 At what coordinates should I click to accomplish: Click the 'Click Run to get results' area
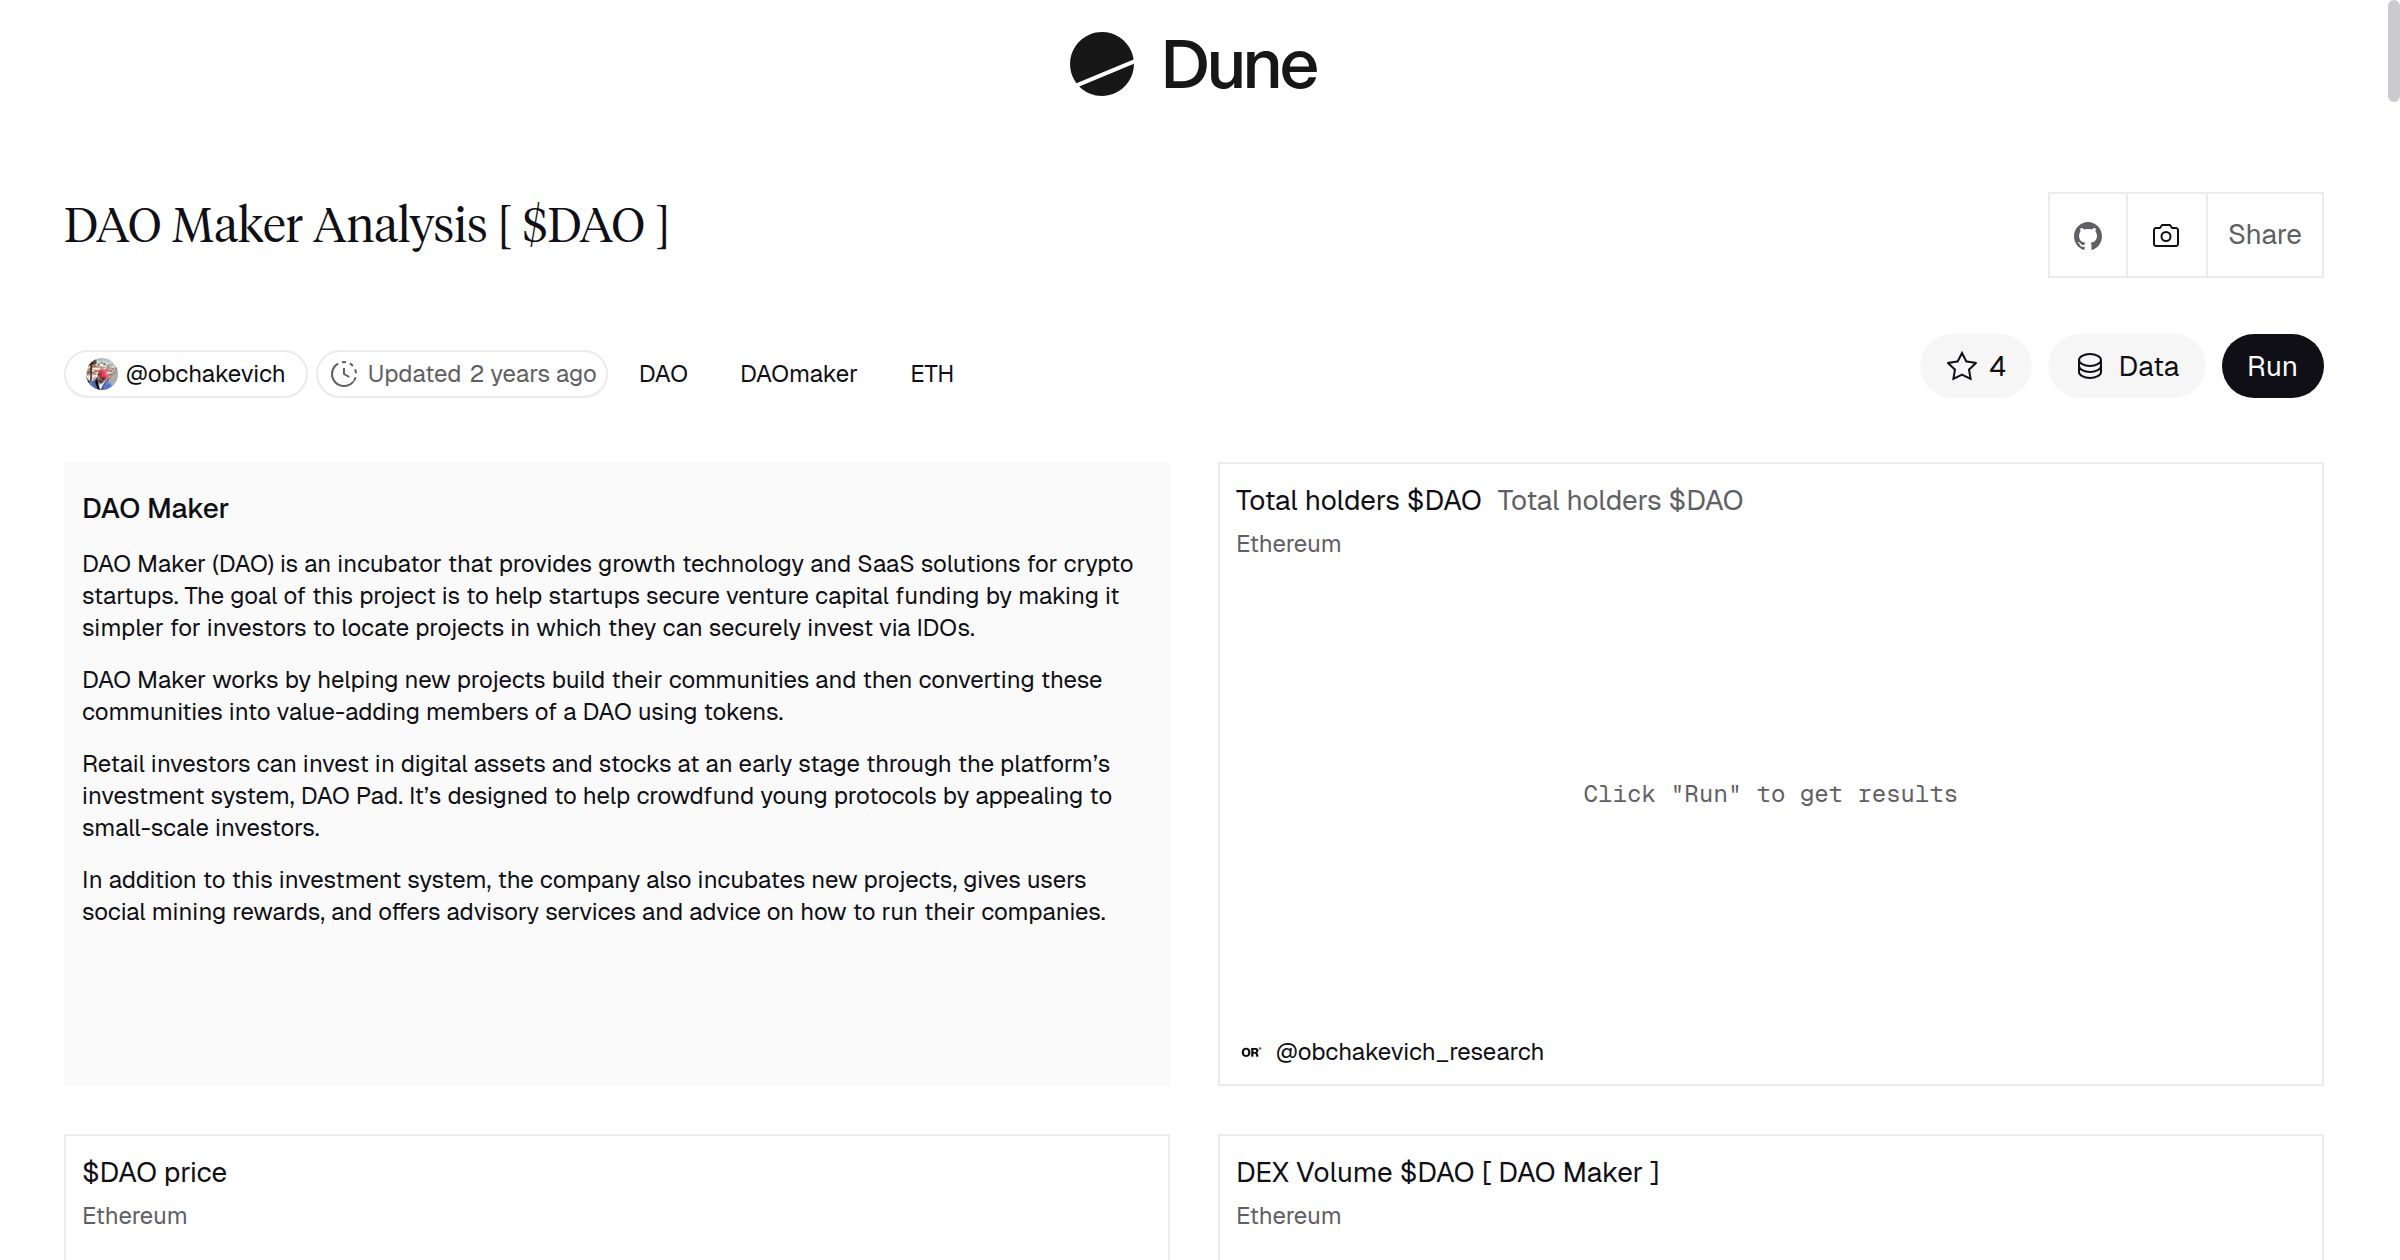(x=1770, y=793)
